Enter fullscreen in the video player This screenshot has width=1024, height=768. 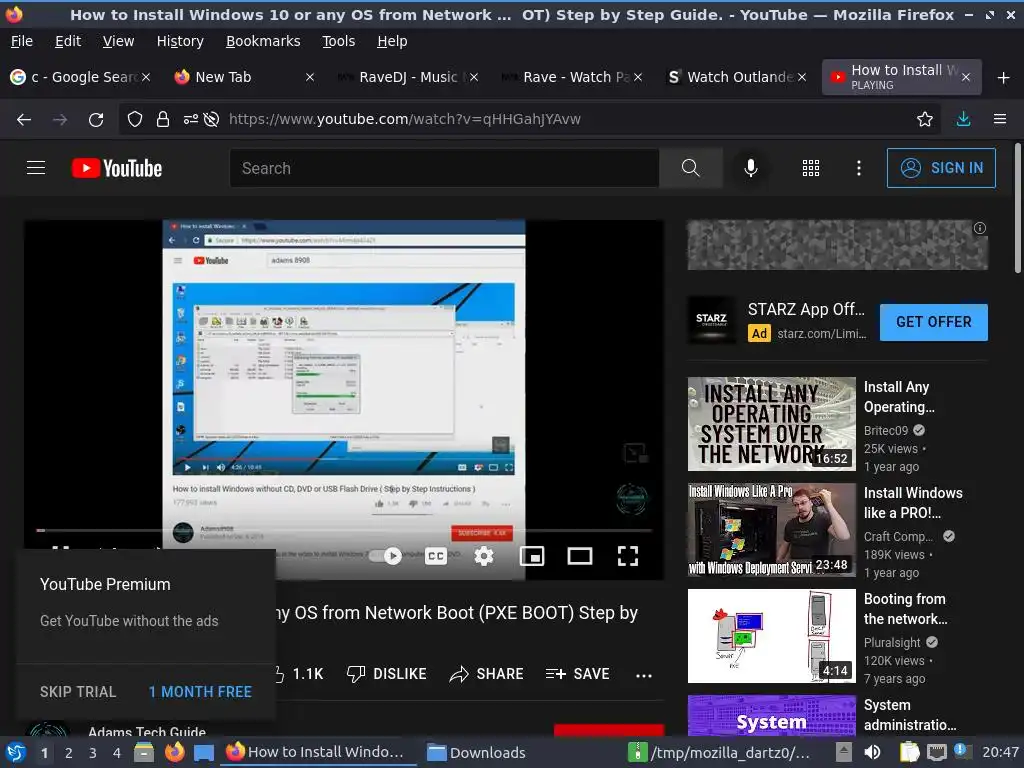click(x=628, y=556)
